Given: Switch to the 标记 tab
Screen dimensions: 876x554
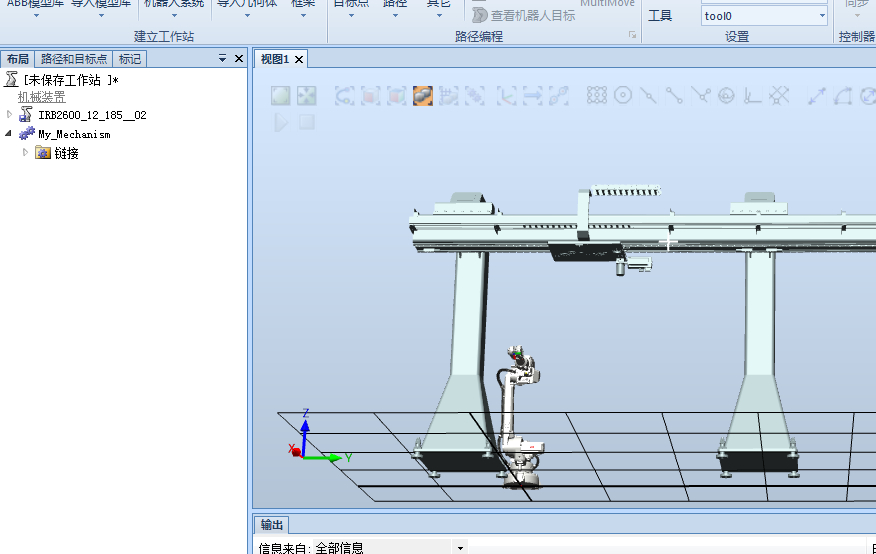Looking at the screenshot, I should click(130, 59).
